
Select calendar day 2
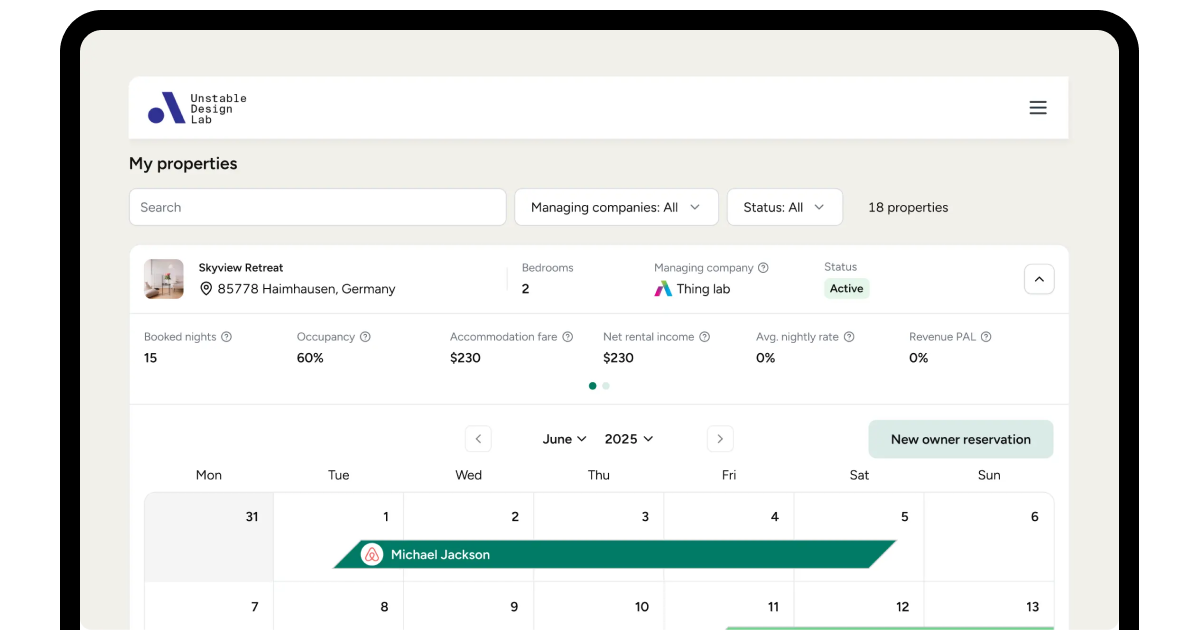469,537
